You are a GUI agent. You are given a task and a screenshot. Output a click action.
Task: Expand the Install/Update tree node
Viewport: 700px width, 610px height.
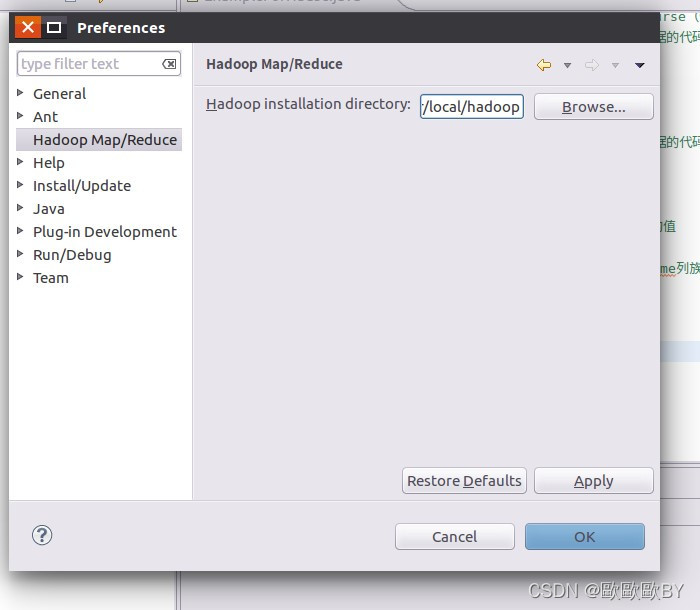click(x=20, y=184)
